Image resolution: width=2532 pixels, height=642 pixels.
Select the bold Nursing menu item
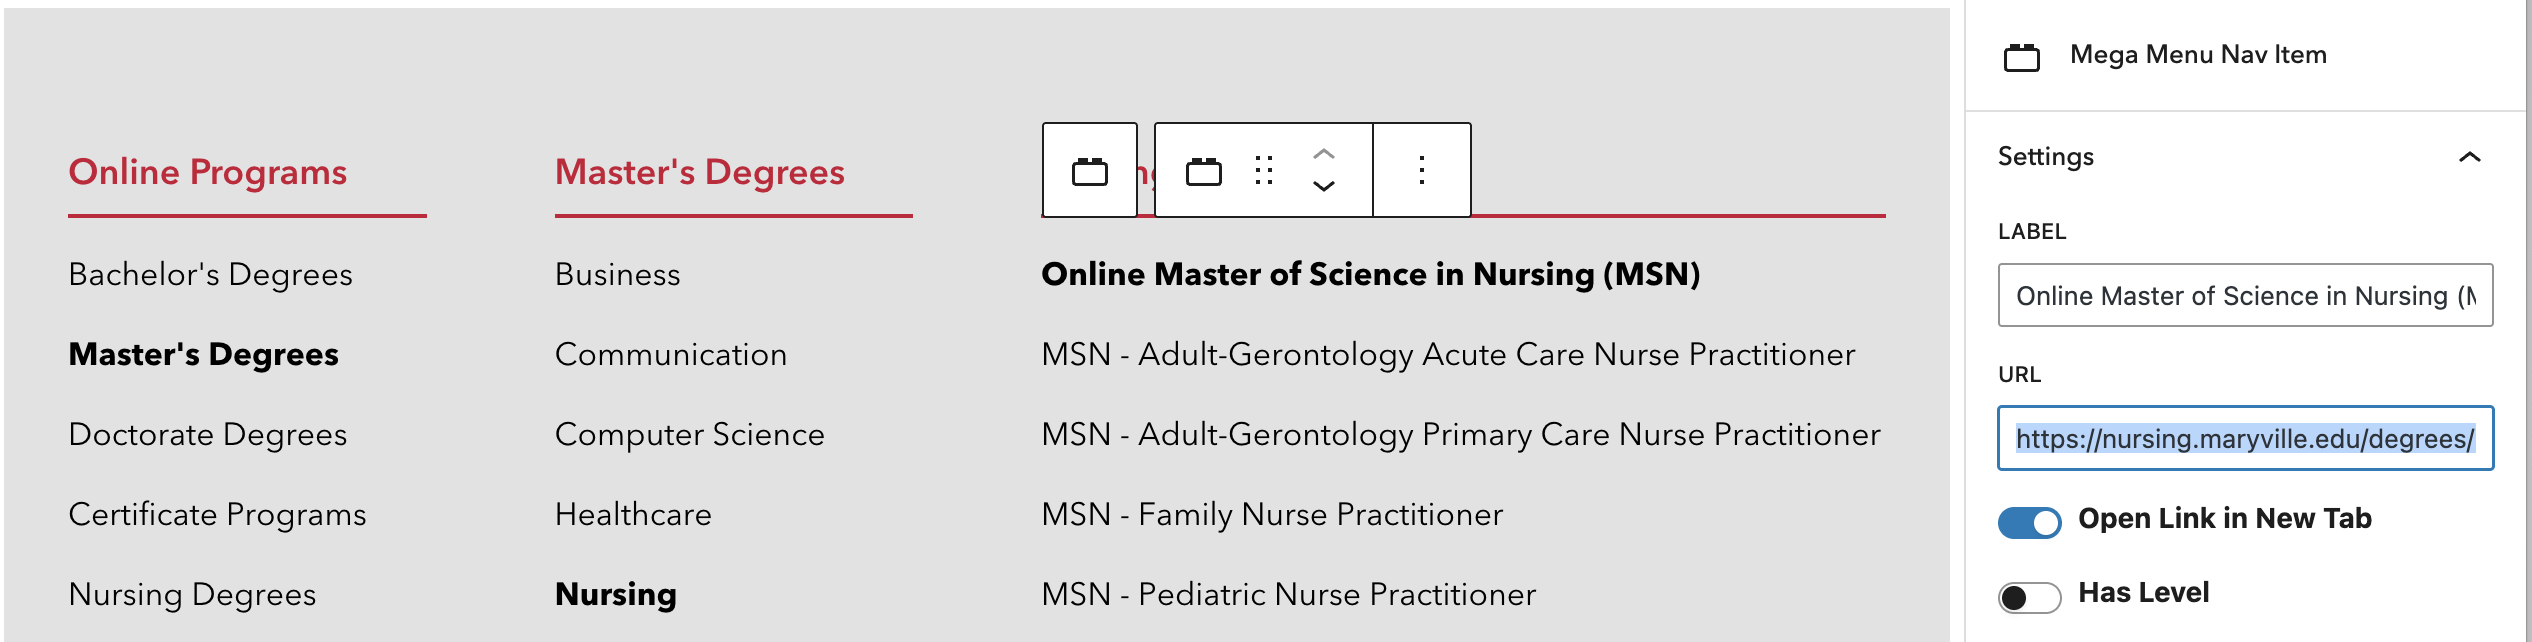pyautogui.click(x=615, y=594)
